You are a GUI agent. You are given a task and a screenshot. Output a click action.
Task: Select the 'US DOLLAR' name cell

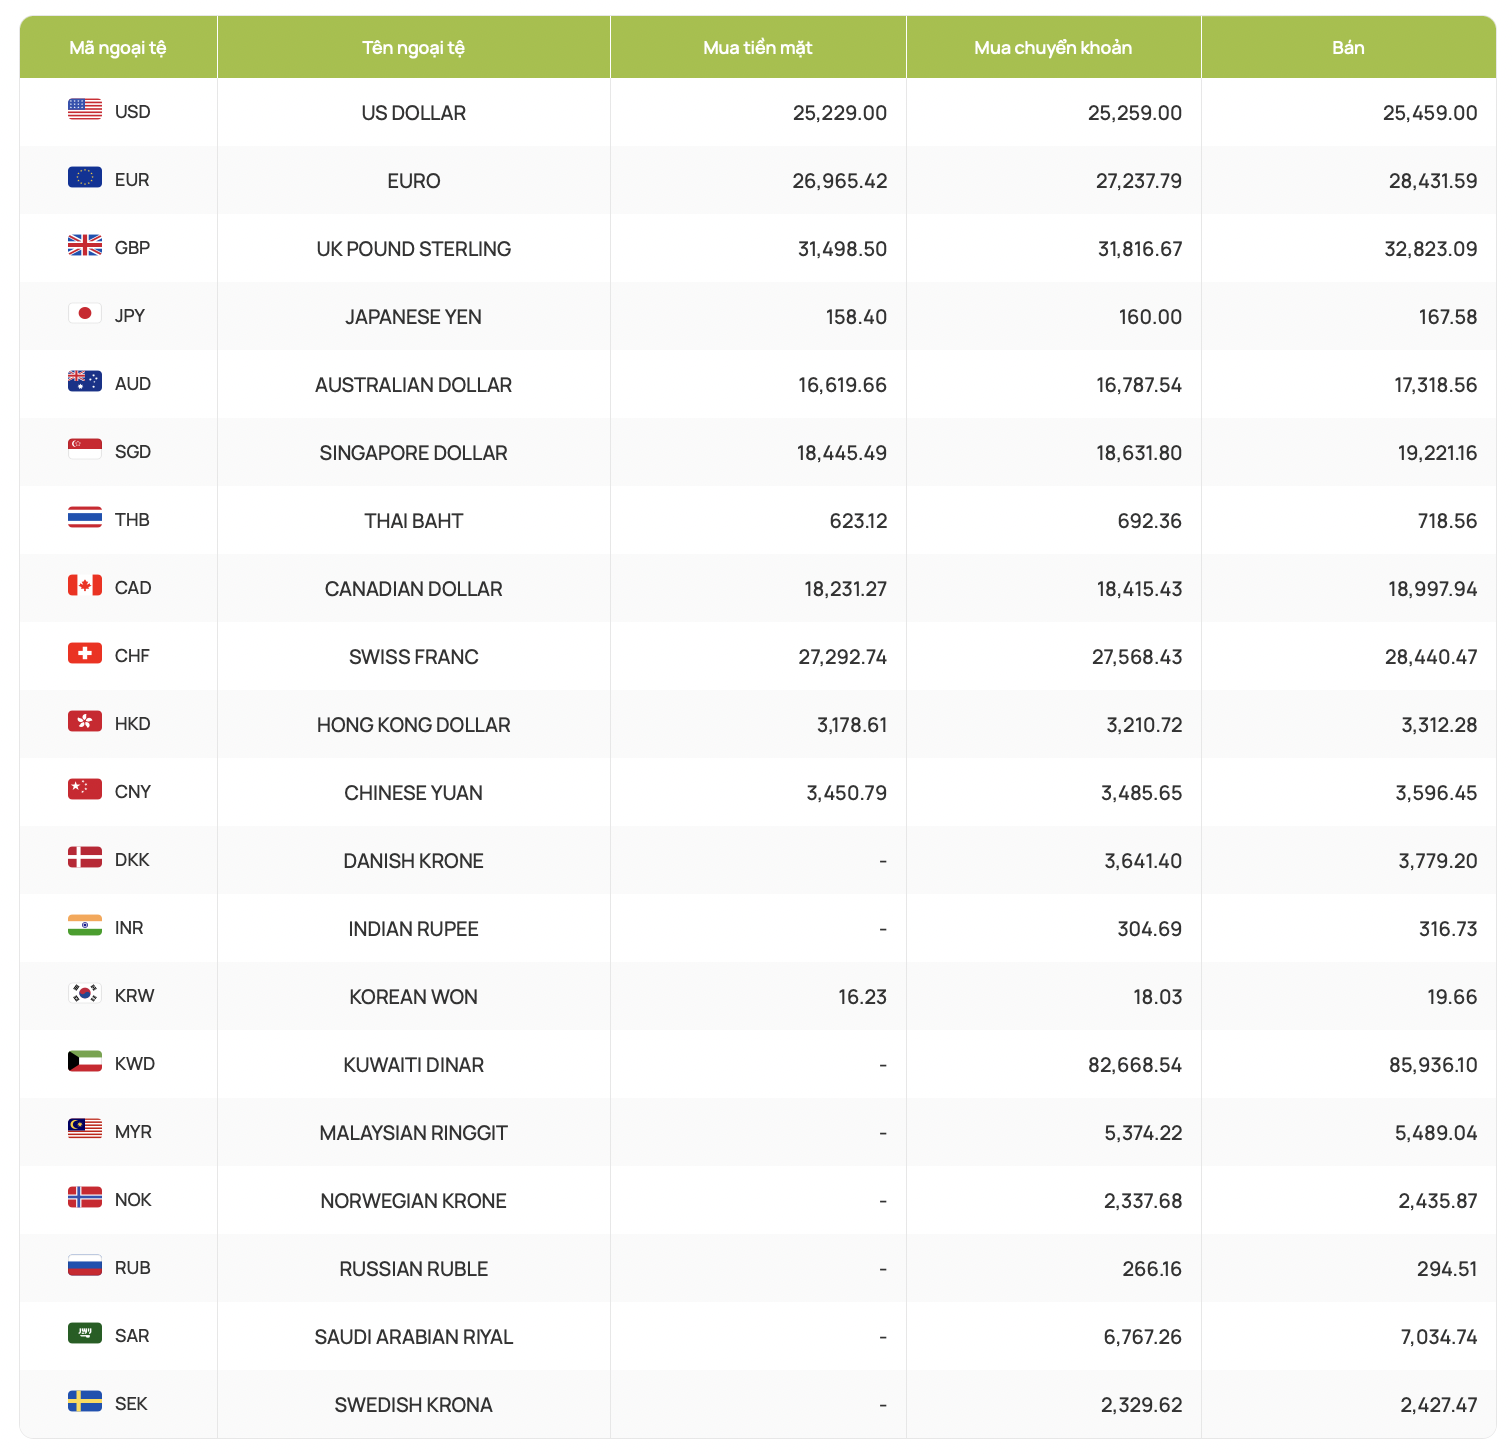(413, 113)
